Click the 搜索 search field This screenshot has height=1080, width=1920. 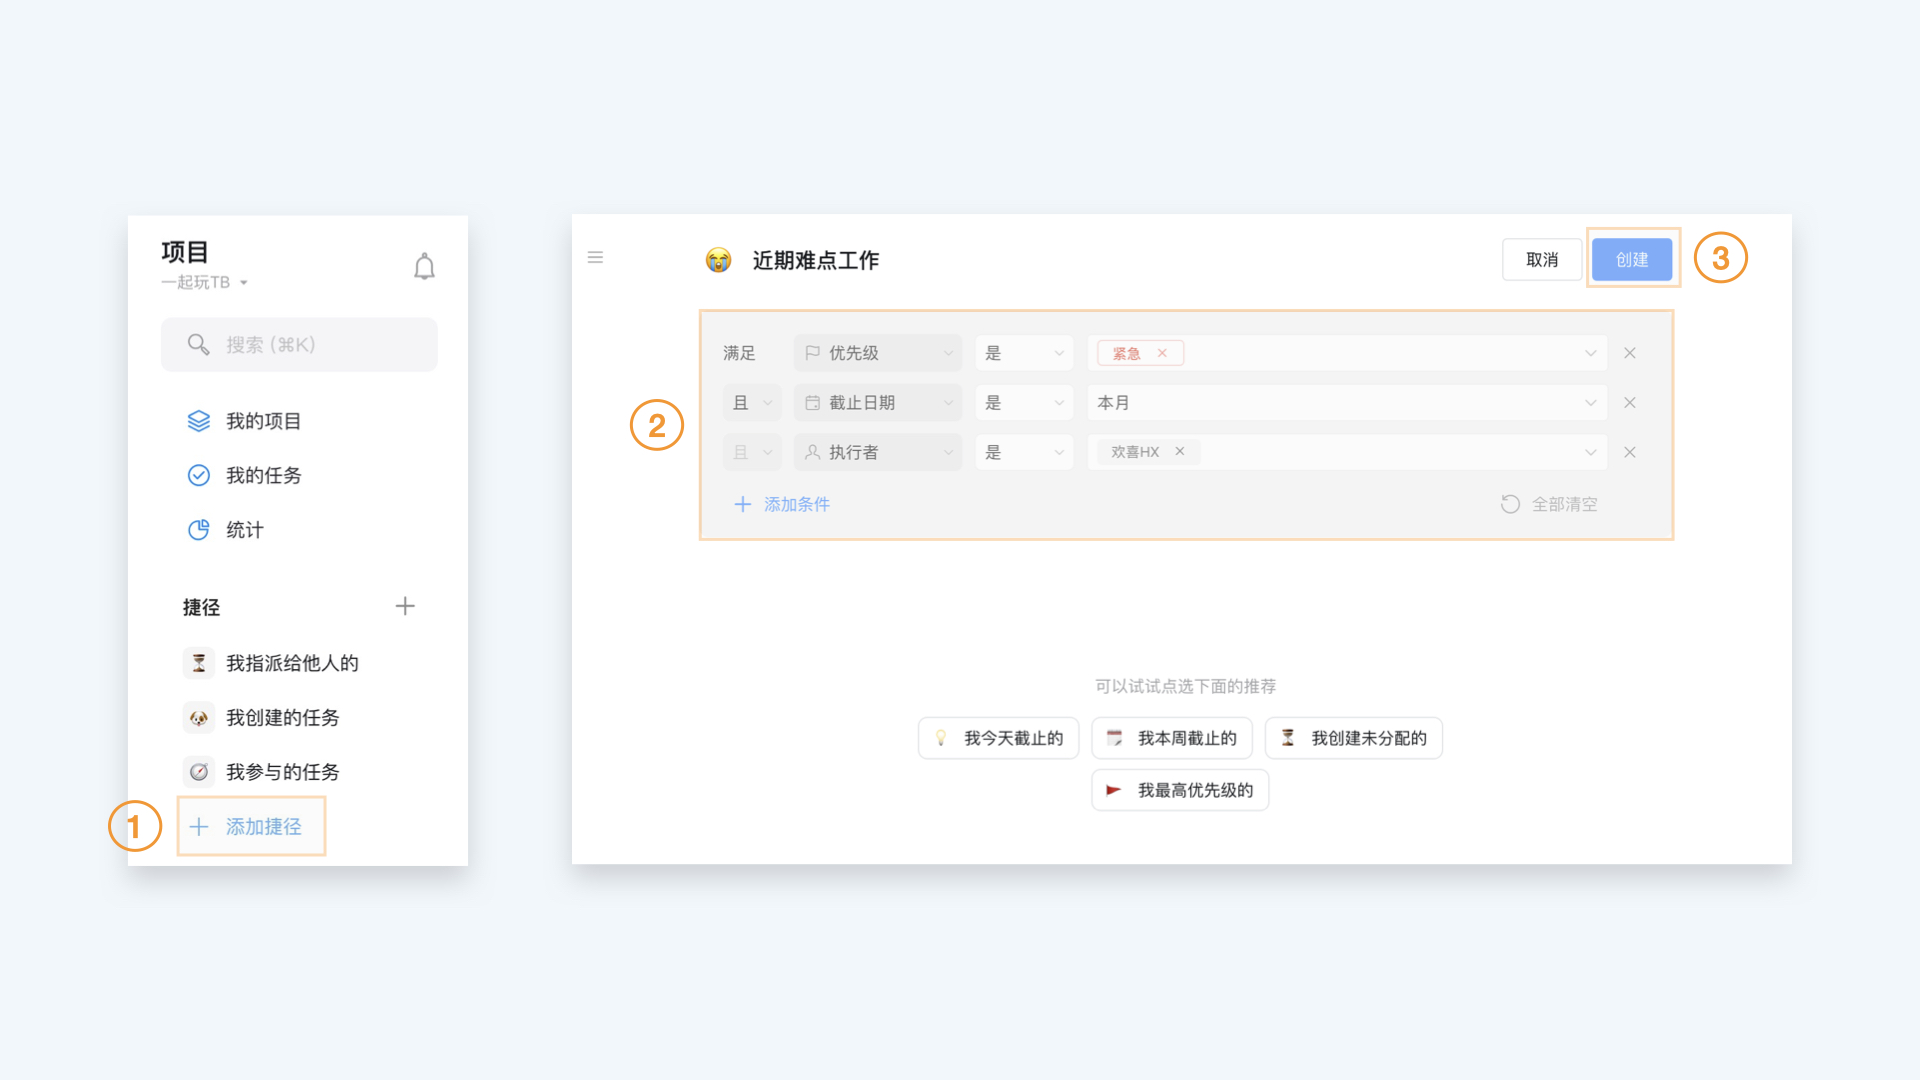[x=299, y=345]
